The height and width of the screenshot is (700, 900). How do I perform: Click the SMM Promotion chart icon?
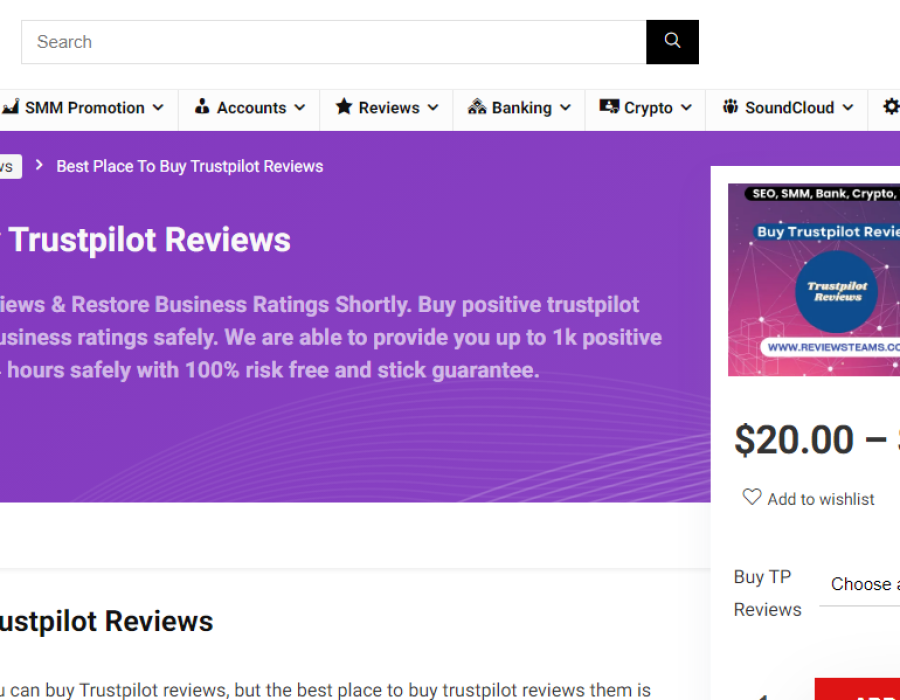[11, 107]
